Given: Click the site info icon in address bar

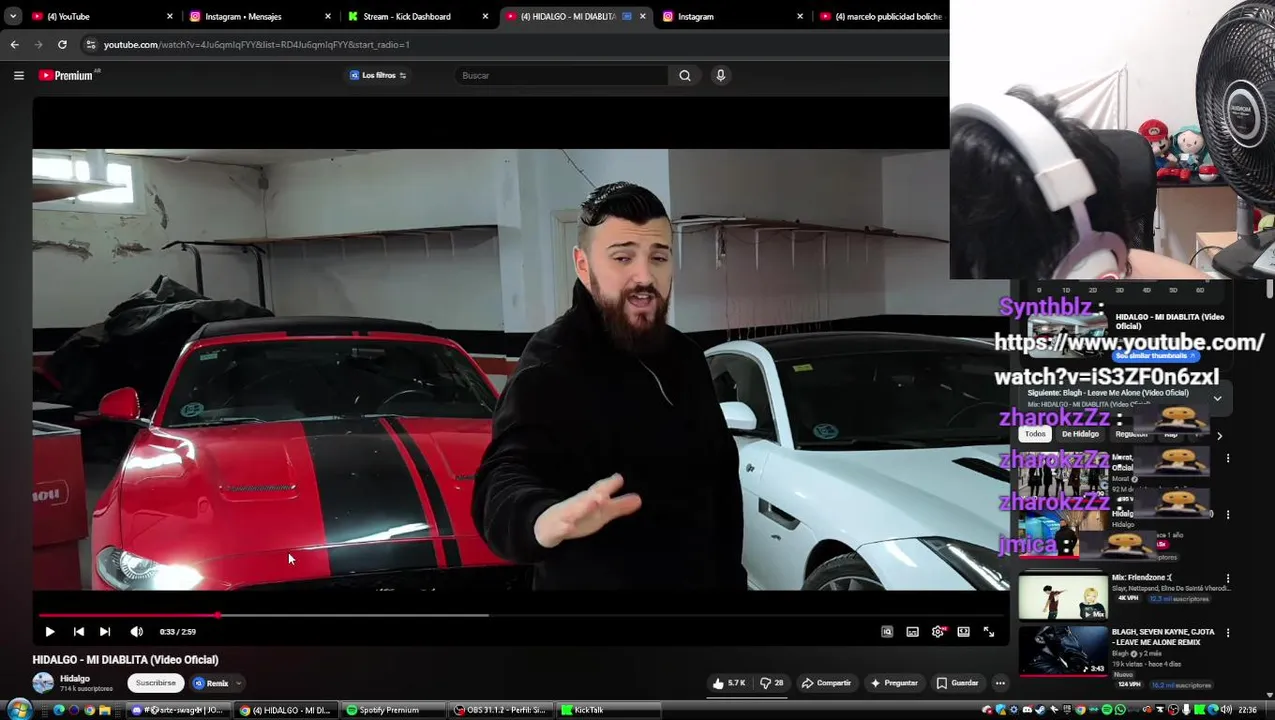Looking at the screenshot, I should 90,44.
